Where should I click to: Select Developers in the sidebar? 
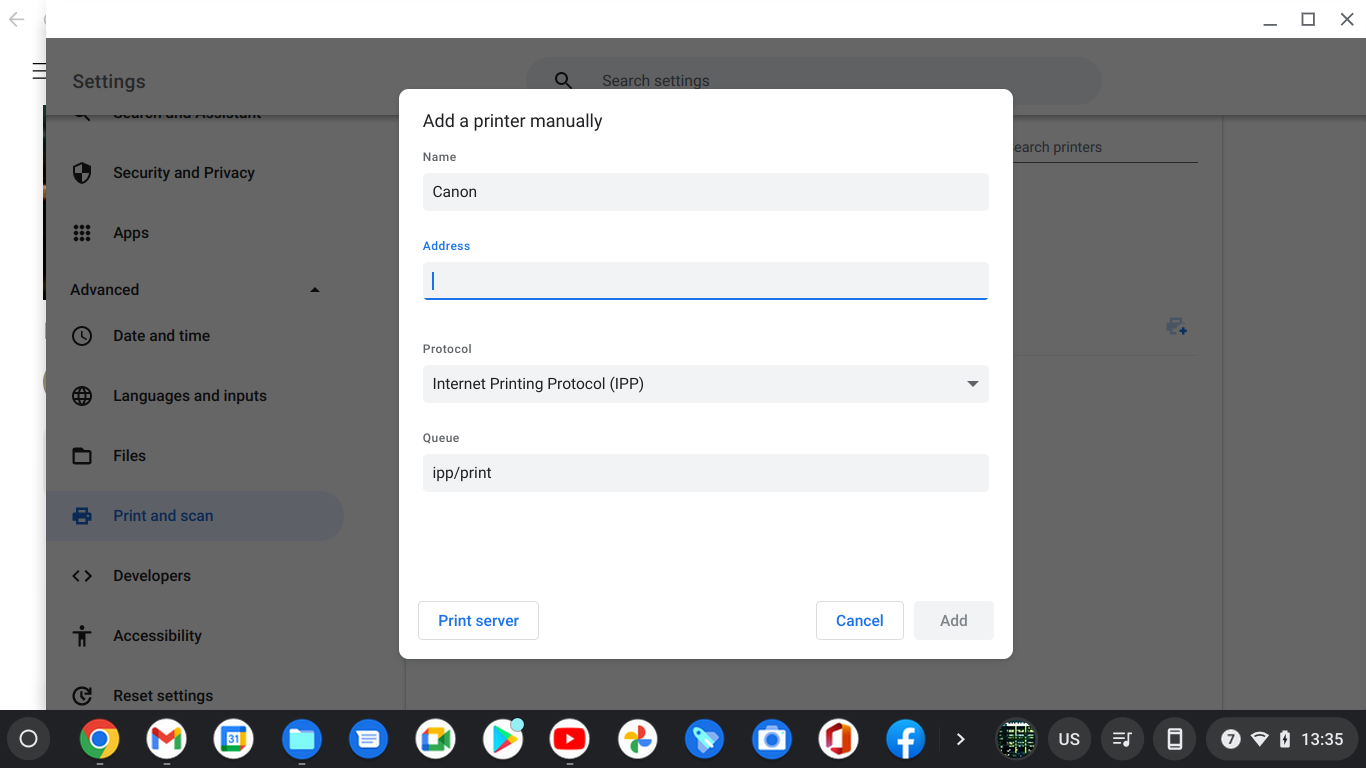tap(152, 576)
